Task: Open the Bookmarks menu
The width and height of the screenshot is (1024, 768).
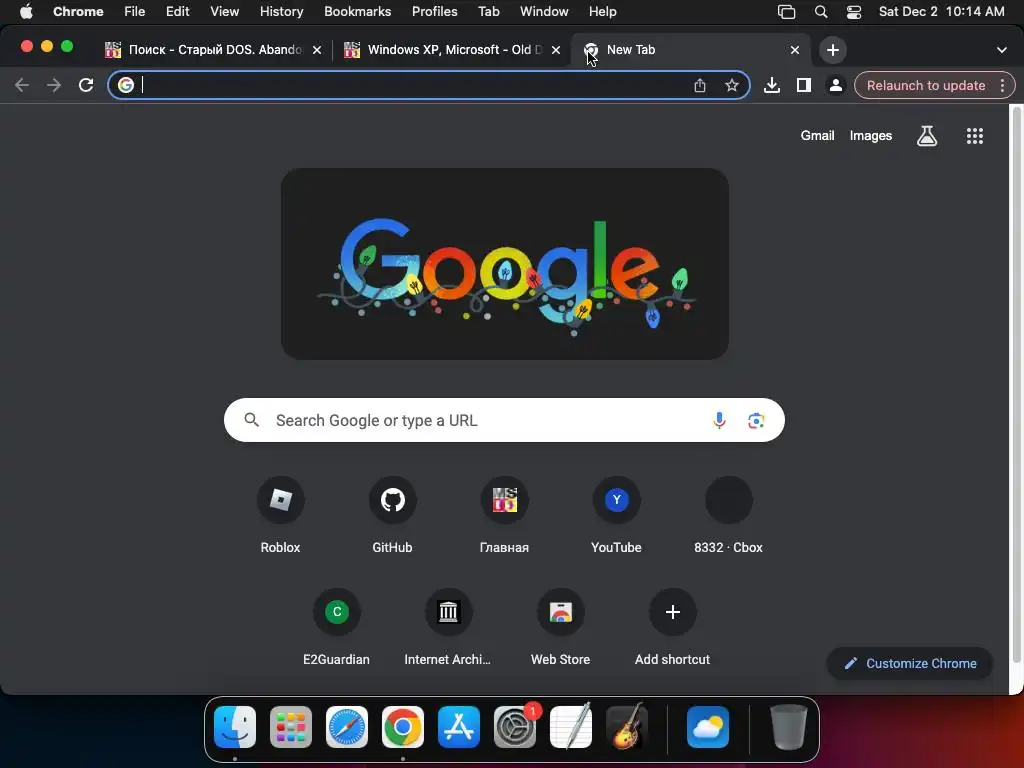Action: (x=357, y=12)
